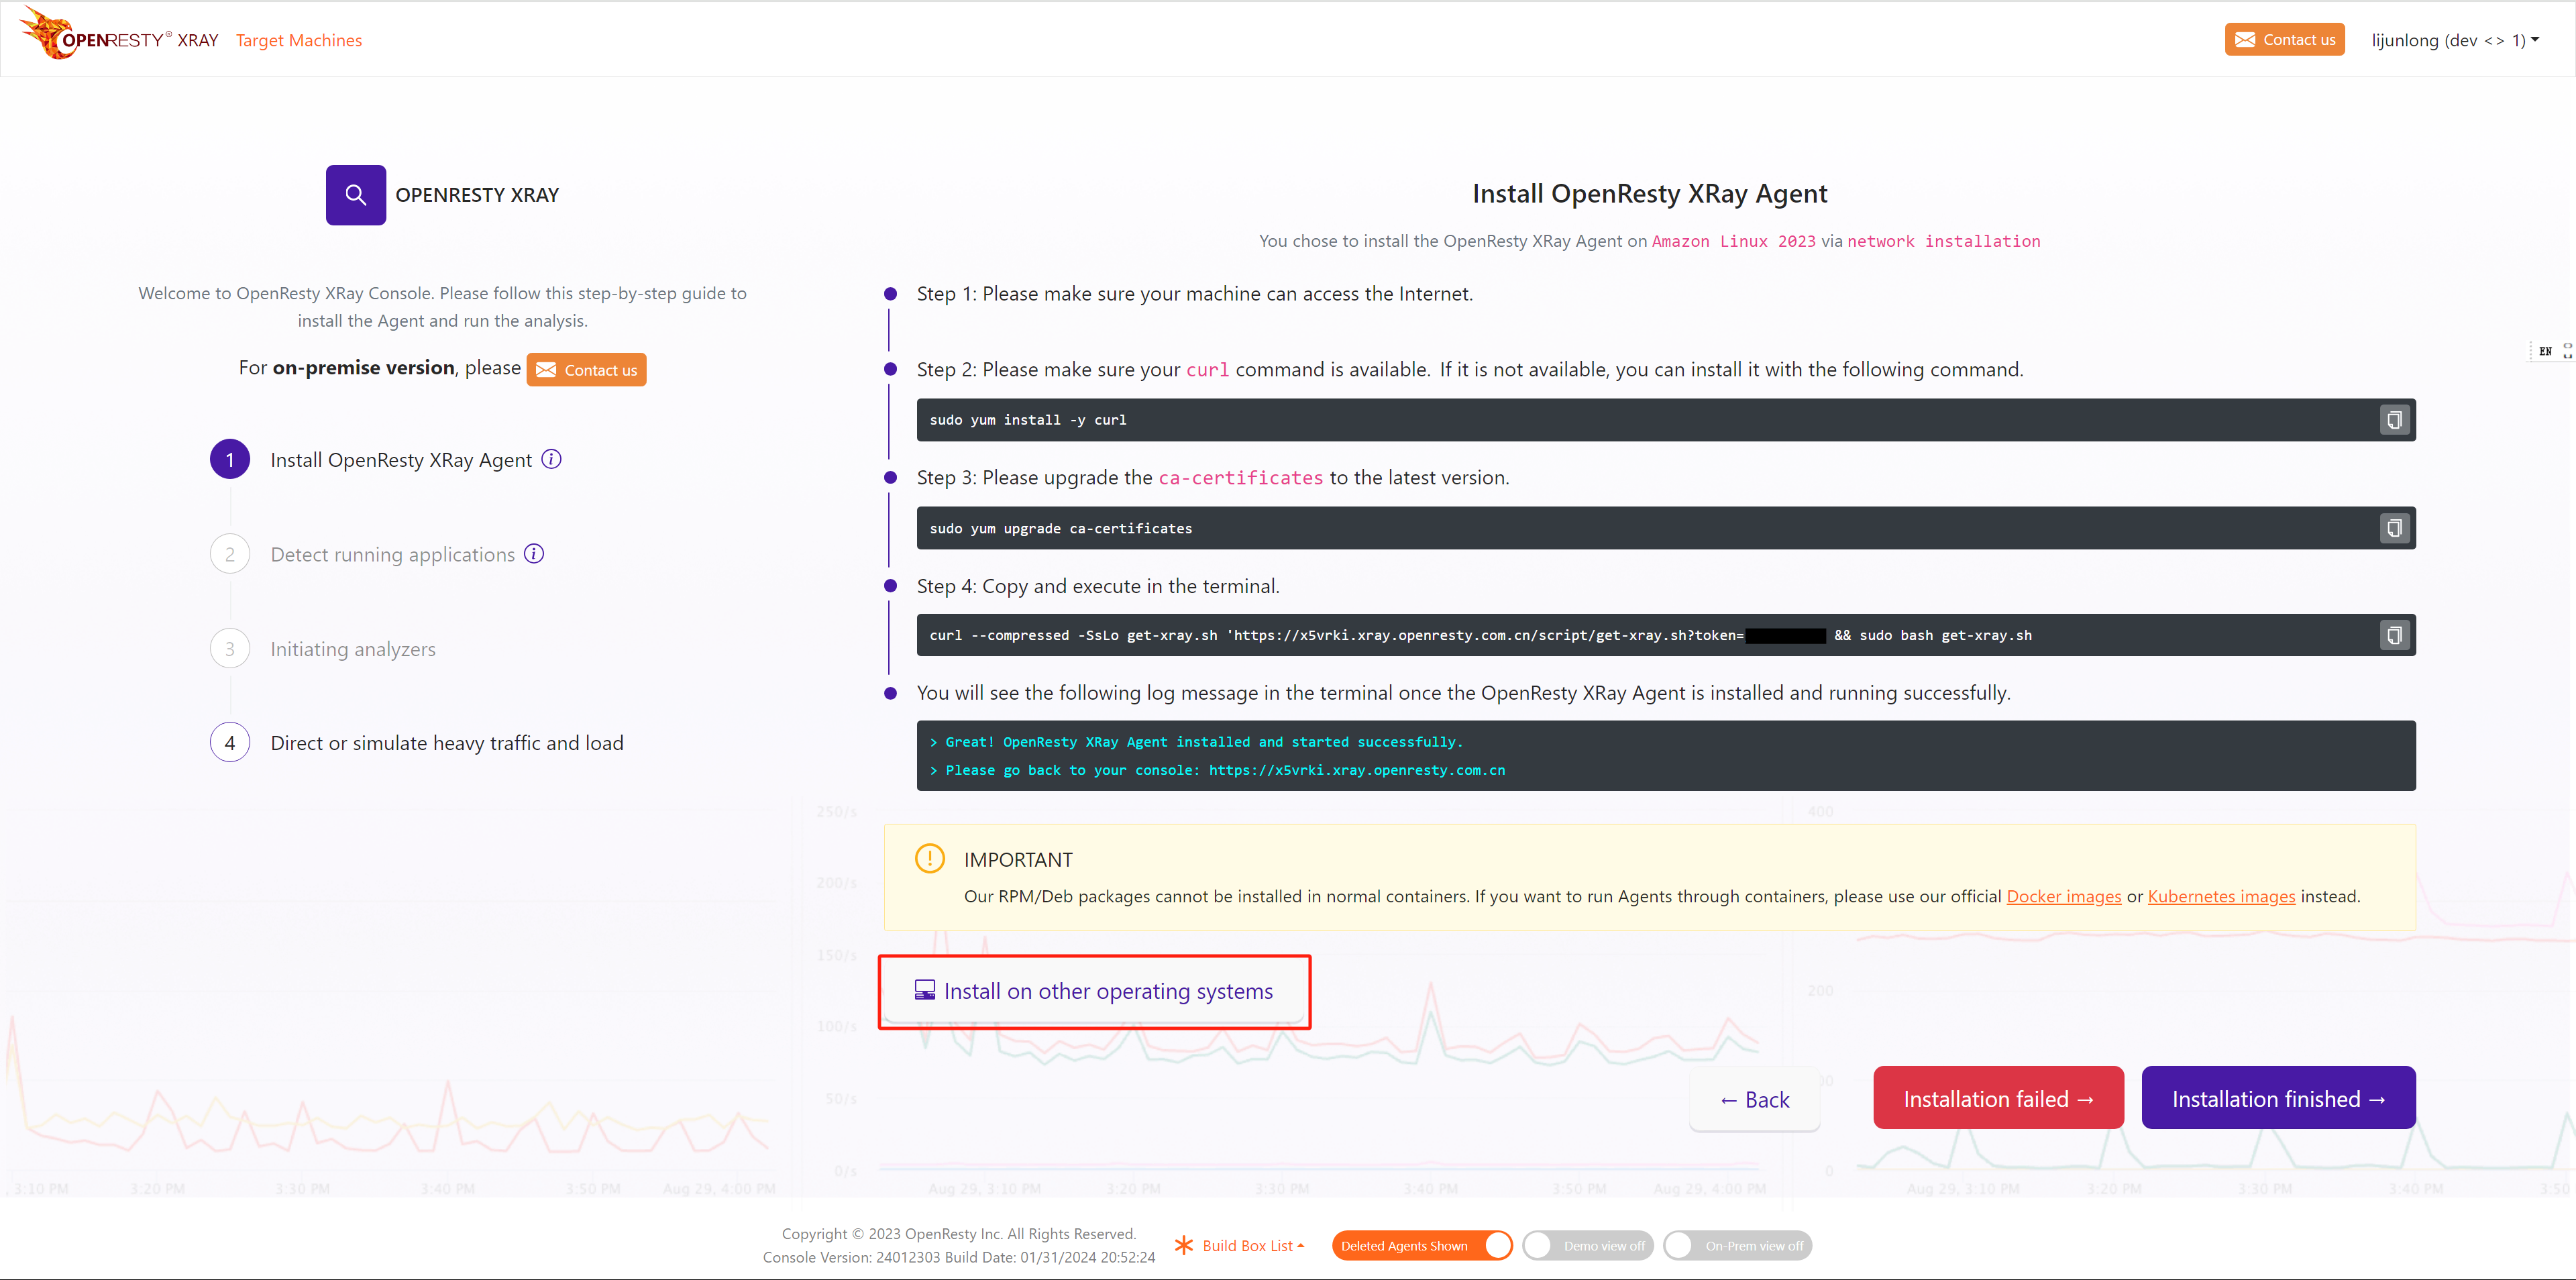Open the Kubernetes images link
This screenshot has width=2576, height=1280.
coord(2222,896)
